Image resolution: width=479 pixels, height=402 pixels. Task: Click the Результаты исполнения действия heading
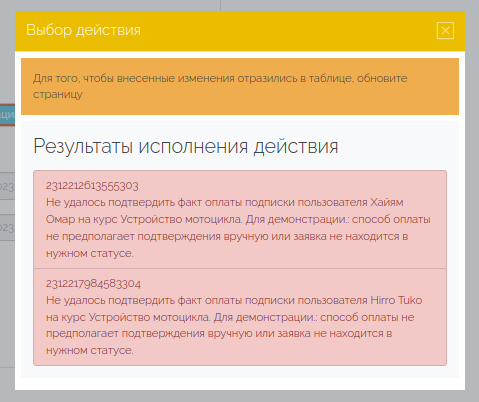click(x=186, y=146)
